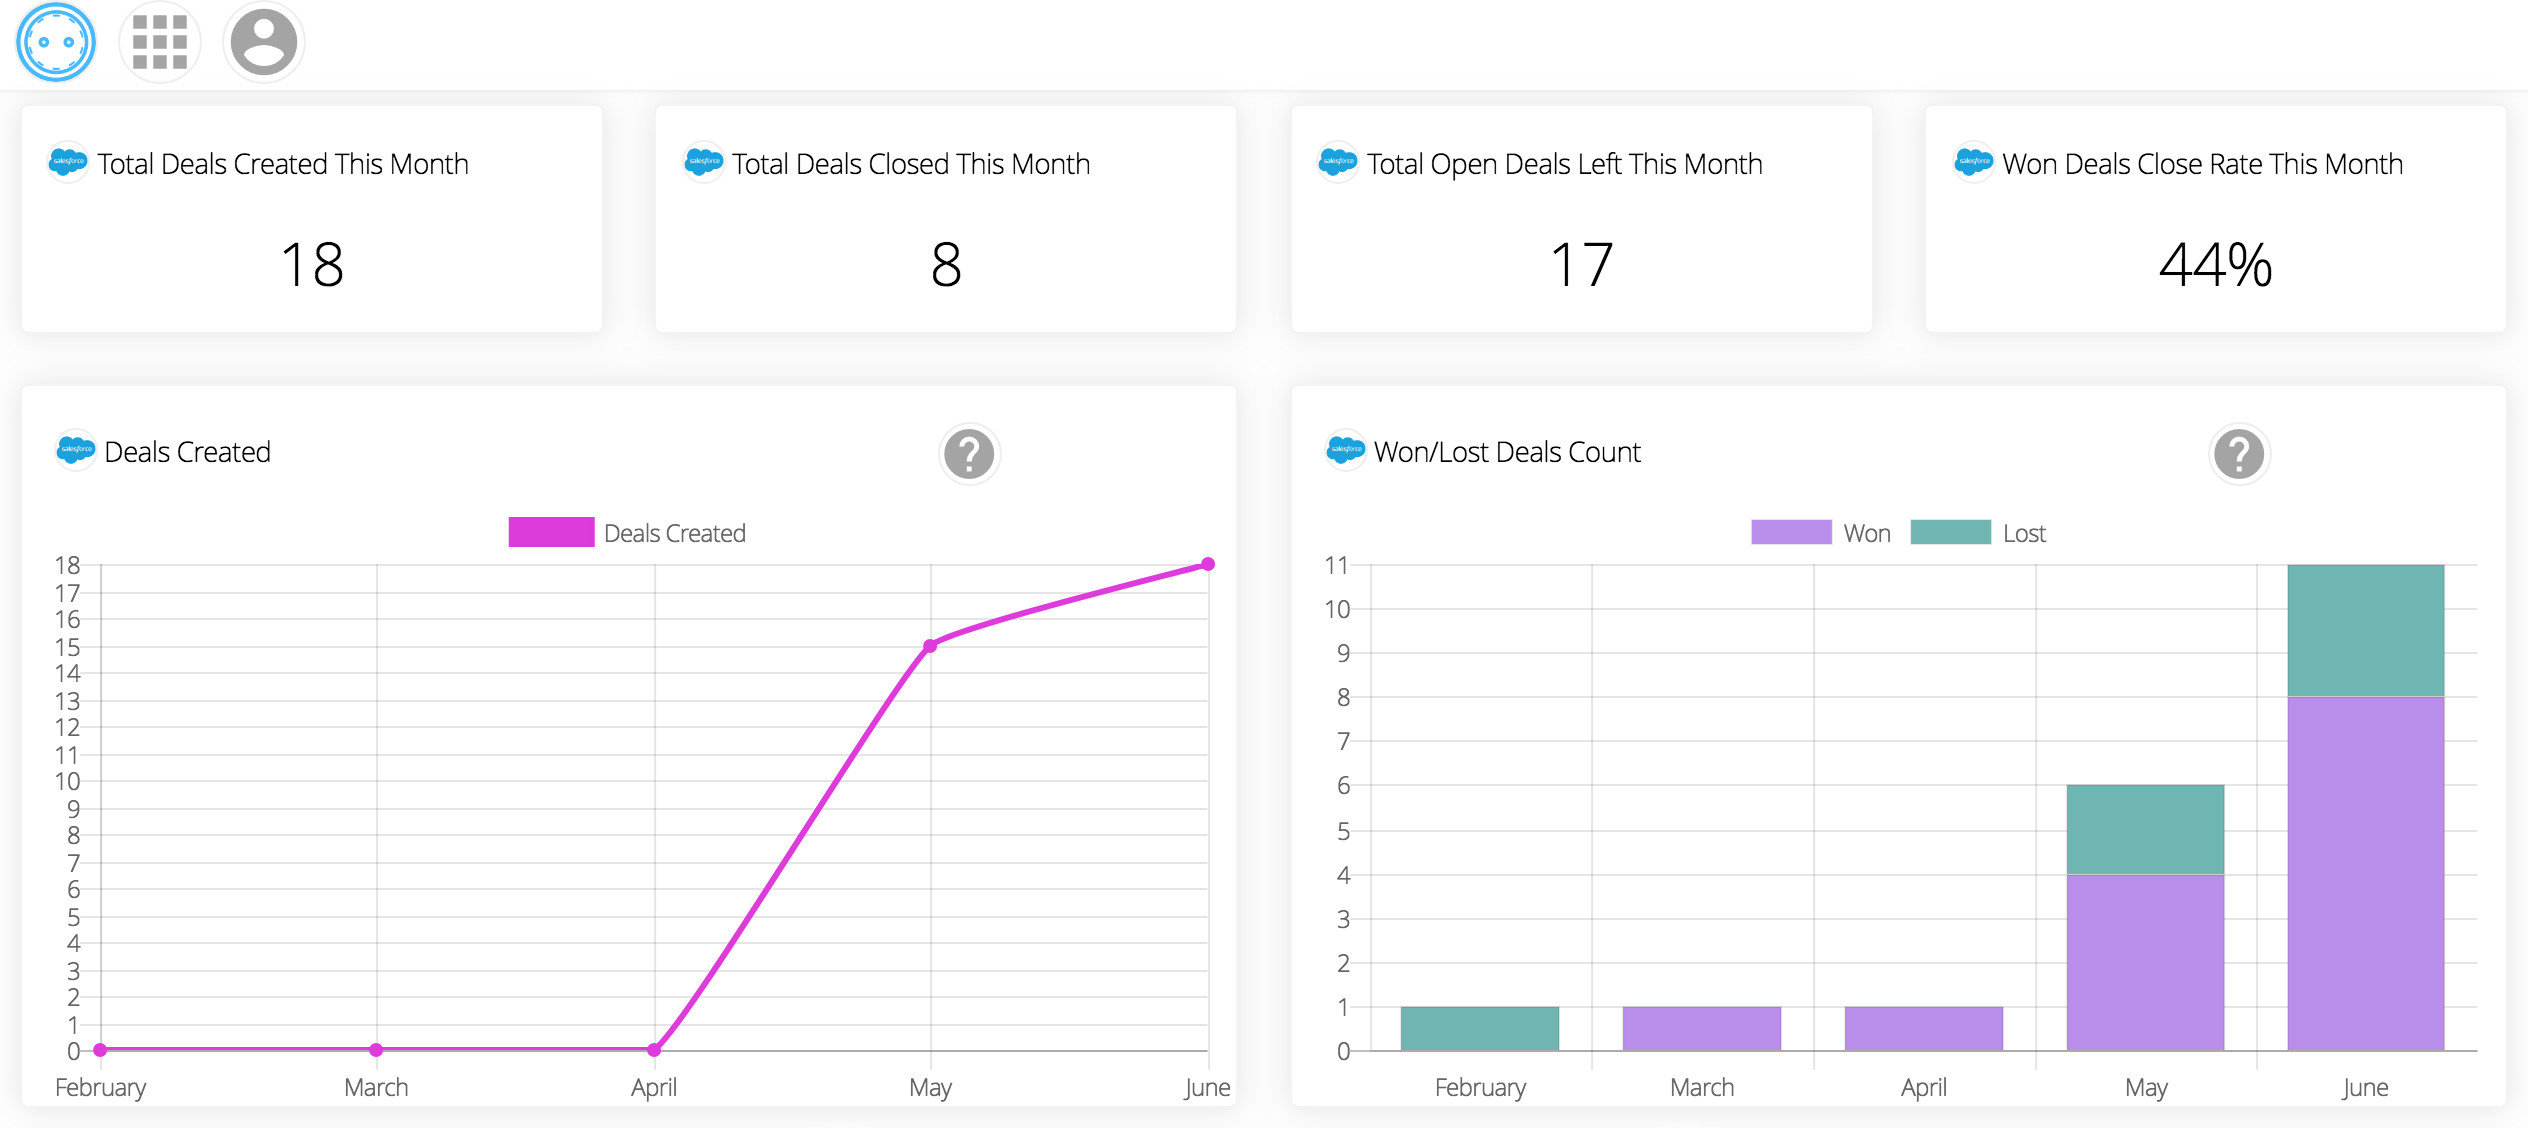Click the June Lost teal bar segment

point(2365,630)
